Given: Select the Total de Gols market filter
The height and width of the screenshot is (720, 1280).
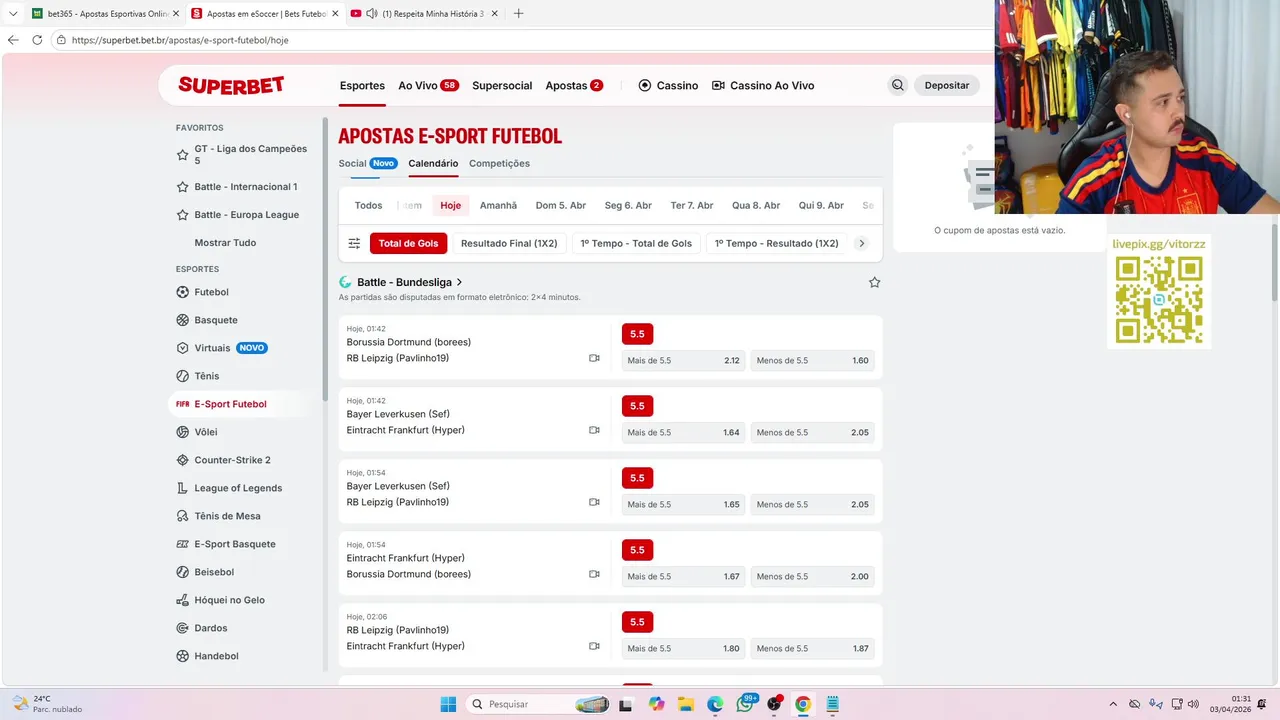Looking at the screenshot, I should click(x=408, y=243).
